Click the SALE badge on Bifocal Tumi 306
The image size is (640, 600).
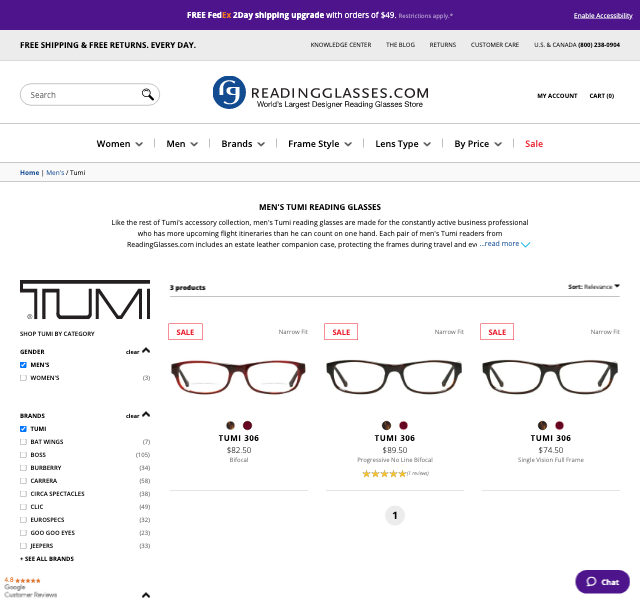tap(185, 332)
